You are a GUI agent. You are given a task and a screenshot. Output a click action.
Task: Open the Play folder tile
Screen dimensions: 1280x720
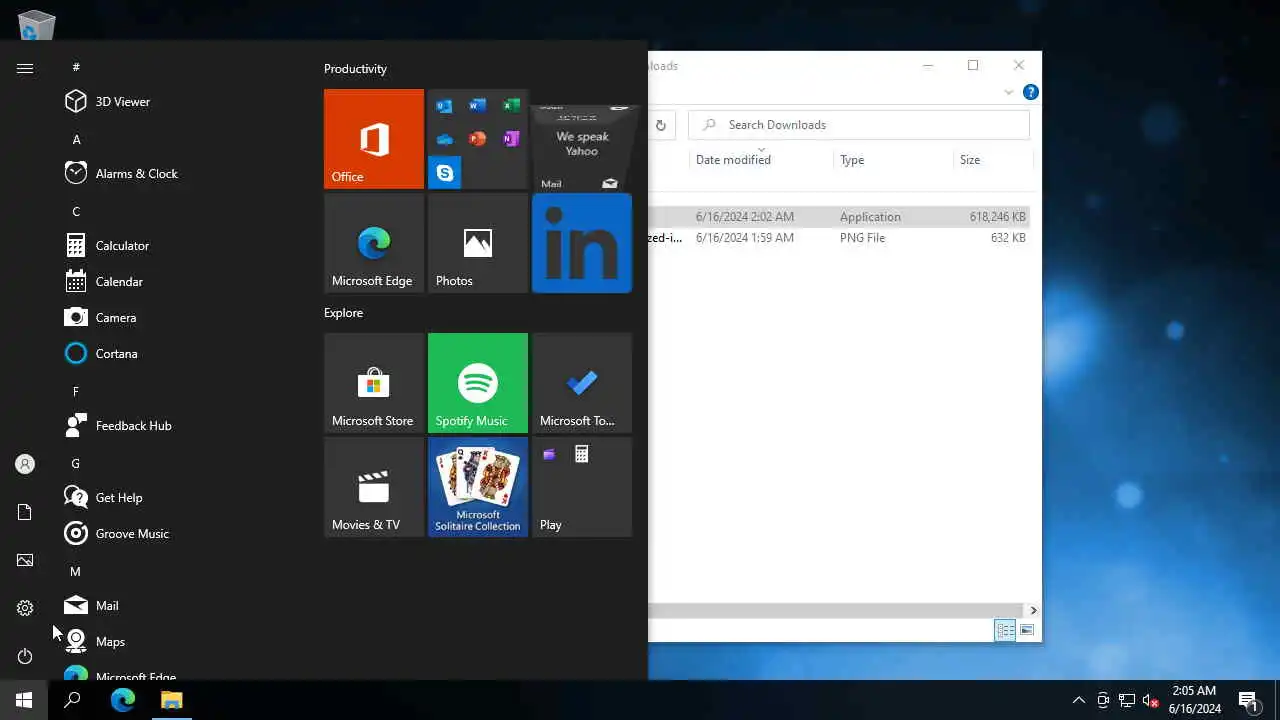coord(582,487)
